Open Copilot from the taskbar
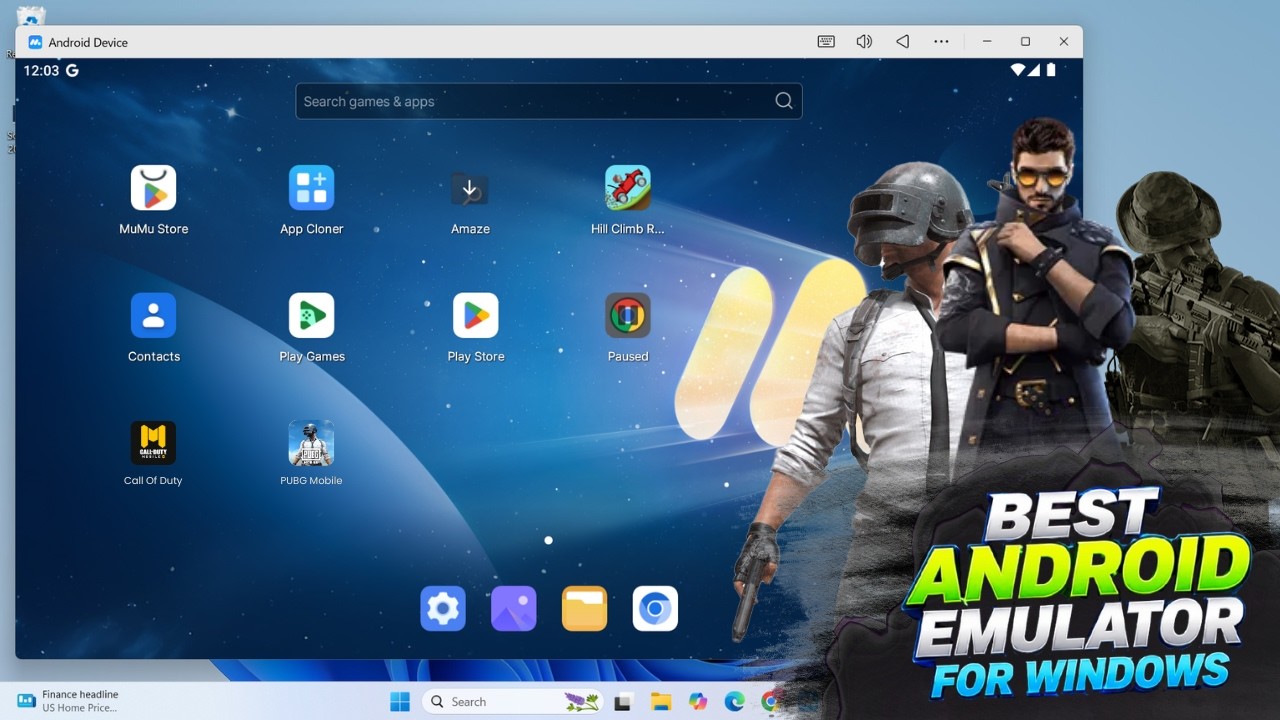Image resolution: width=1280 pixels, height=720 pixels. pyautogui.click(x=698, y=702)
